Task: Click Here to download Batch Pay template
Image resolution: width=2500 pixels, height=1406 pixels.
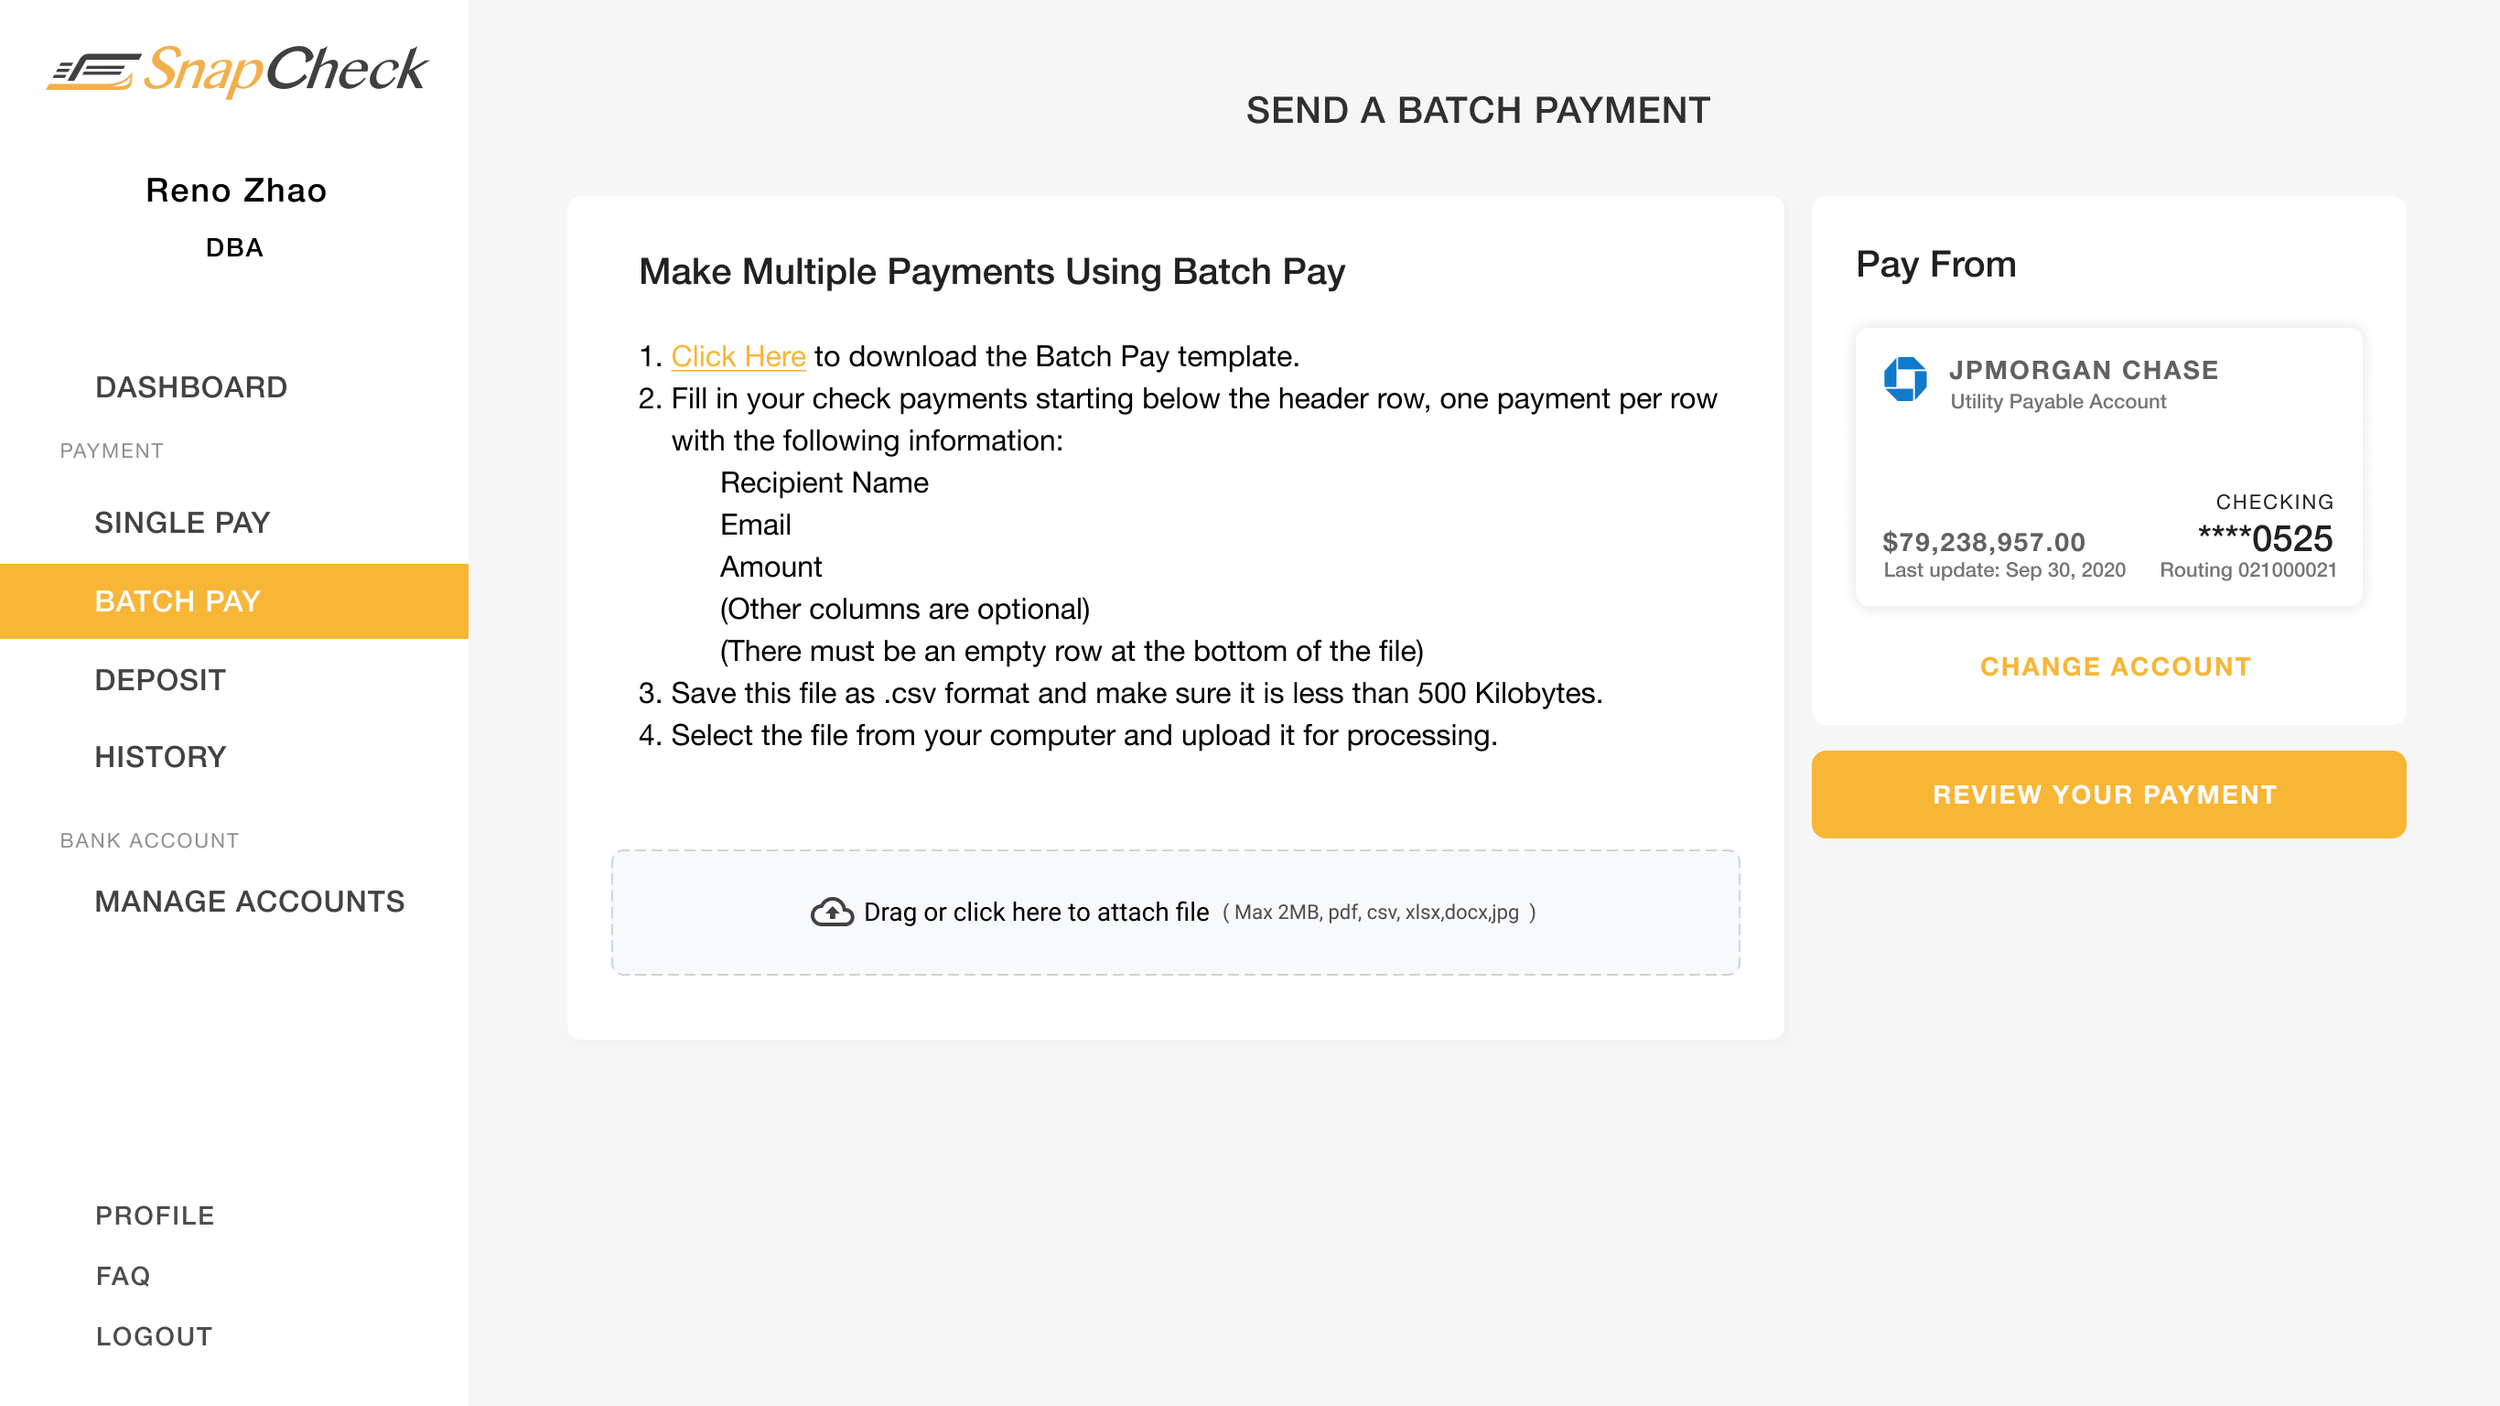Action: tap(738, 356)
